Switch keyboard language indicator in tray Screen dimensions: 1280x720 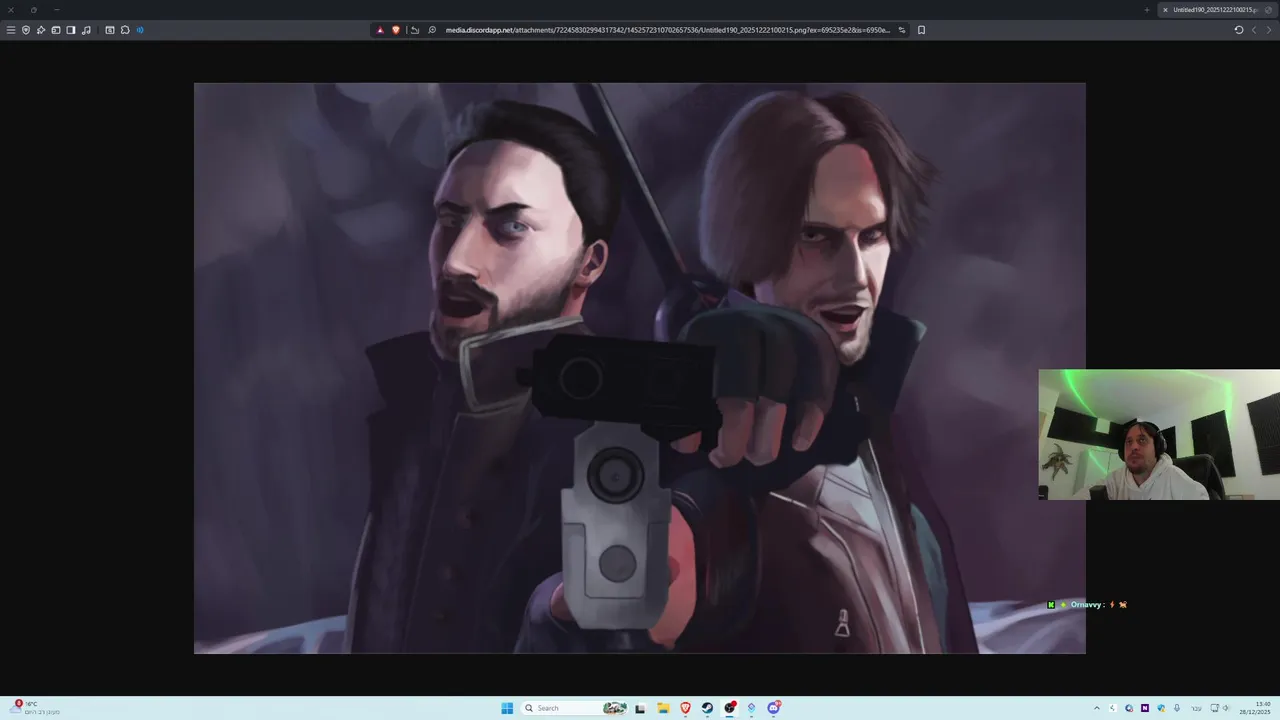[1196, 708]
